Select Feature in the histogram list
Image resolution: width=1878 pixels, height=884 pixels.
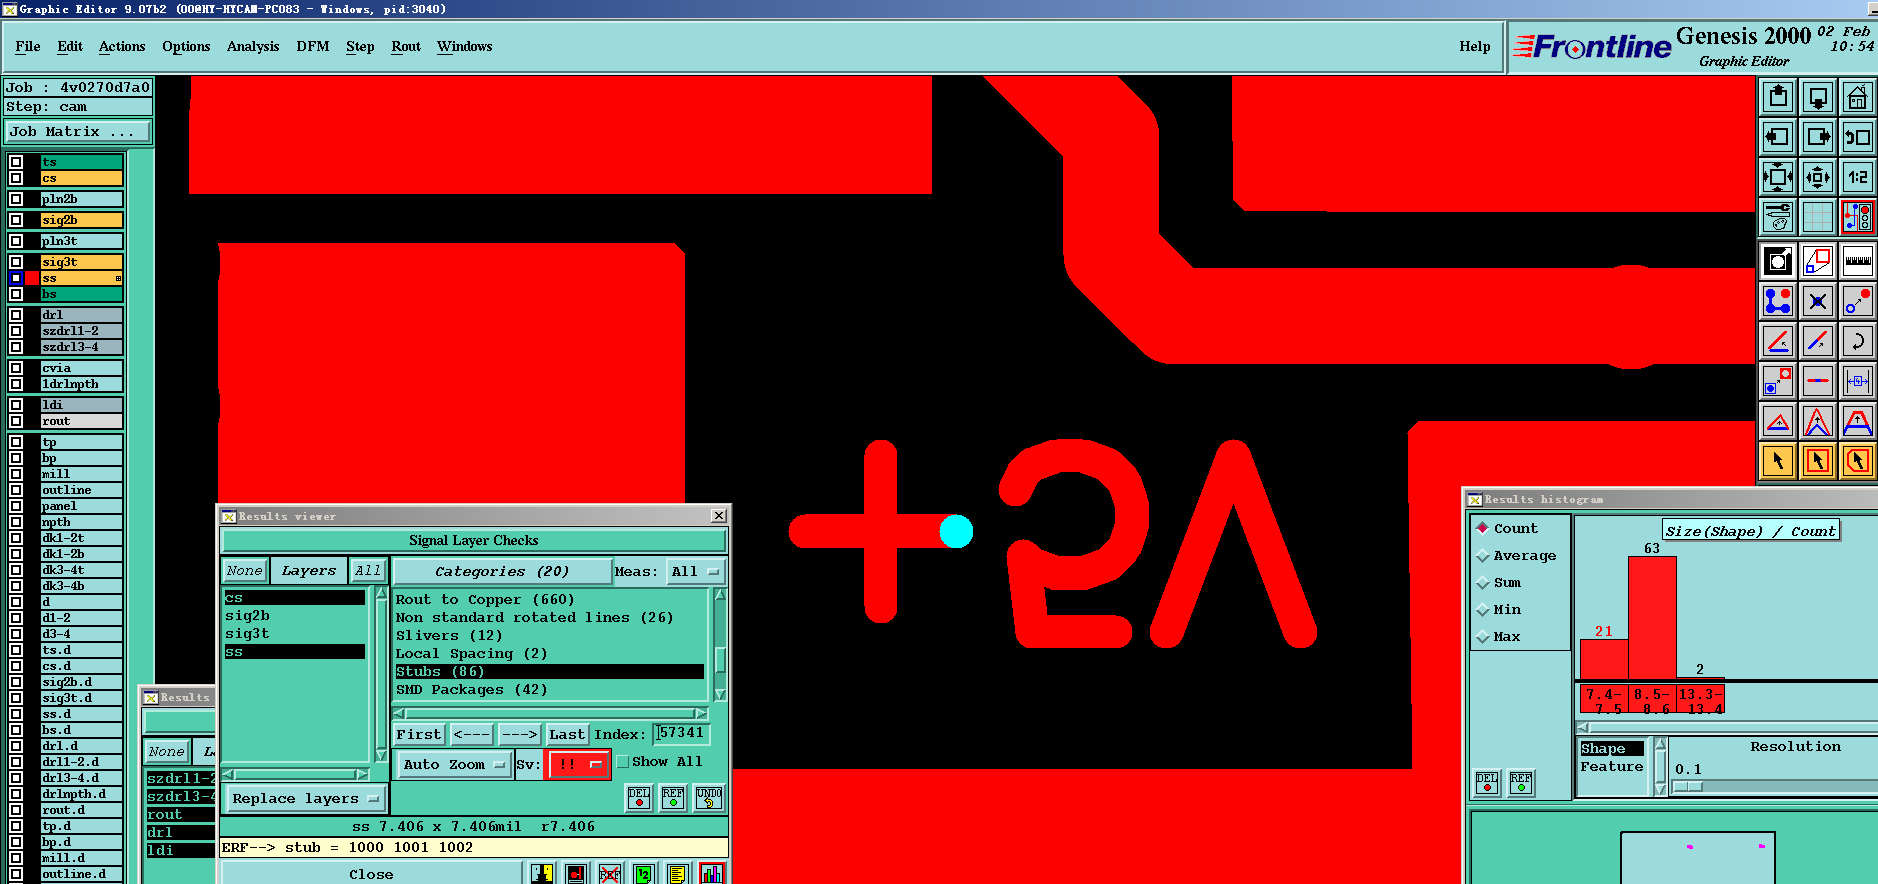tap(1611, 767)
